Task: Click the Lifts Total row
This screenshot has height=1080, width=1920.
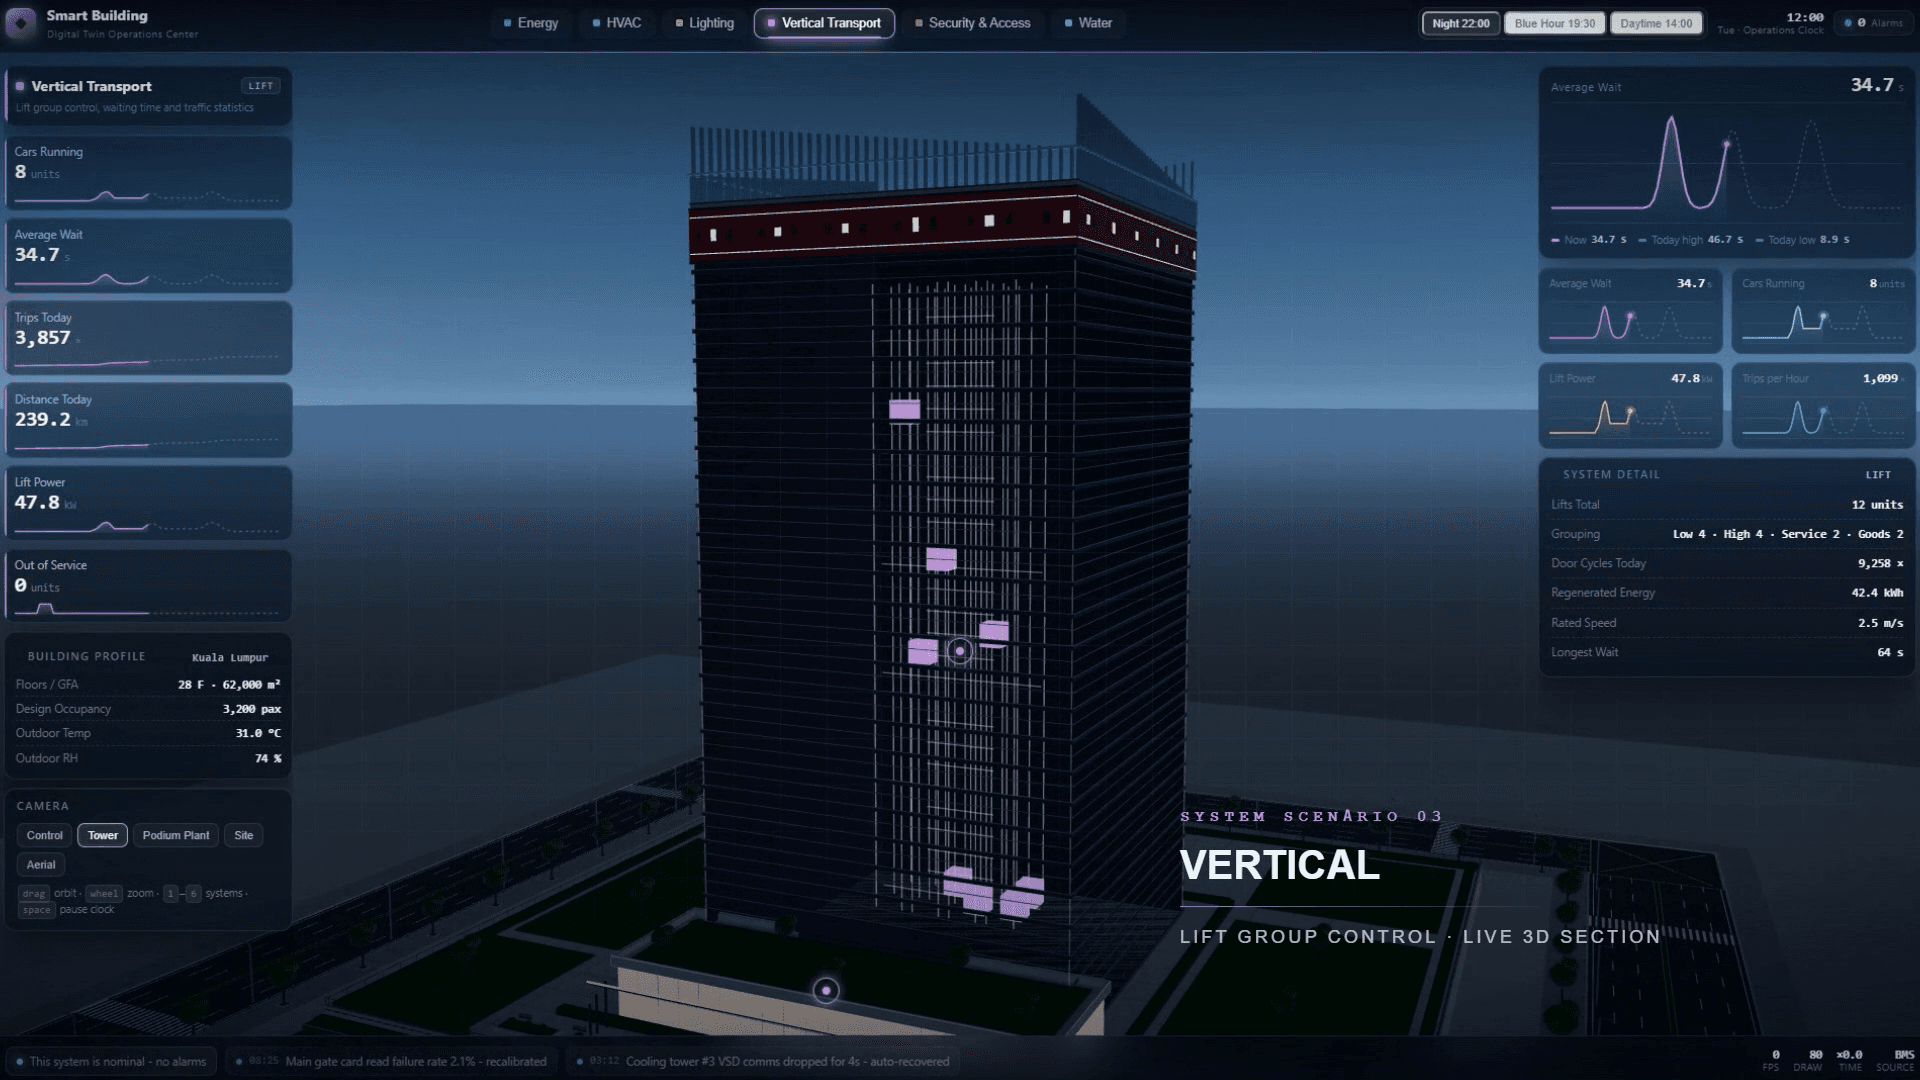Action: (x=1727, y=505)
